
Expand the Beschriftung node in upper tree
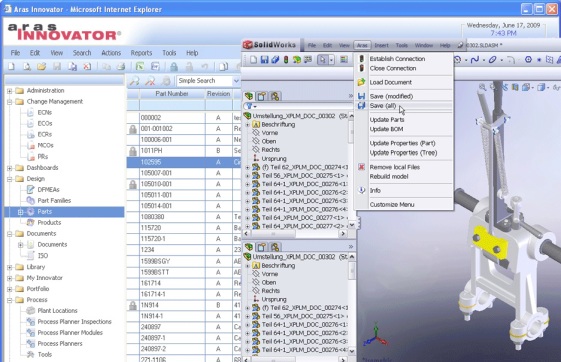(248, 125)
